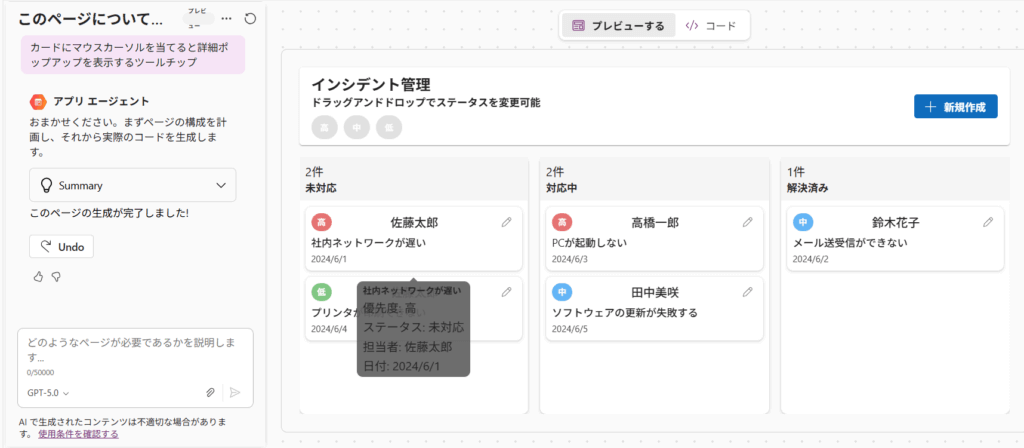Screen dimensions: 1024x448
Task: Click the refresh icon in chat header
Action: point(250,18)
